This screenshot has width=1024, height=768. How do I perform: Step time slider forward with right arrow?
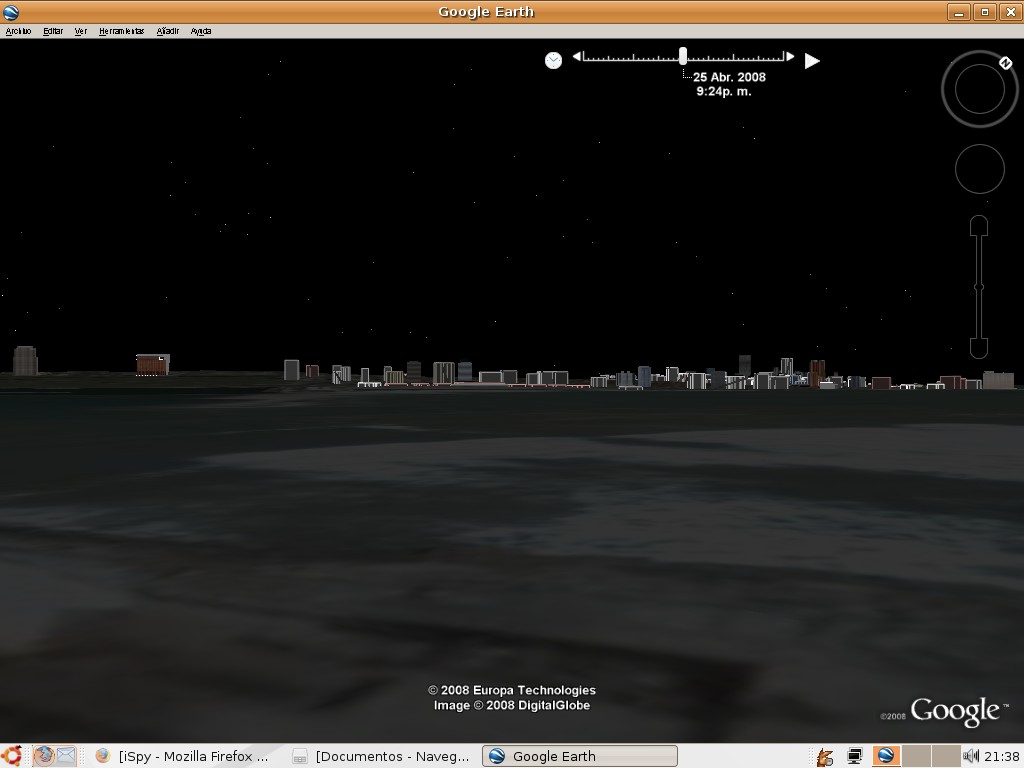pos(790,57)
